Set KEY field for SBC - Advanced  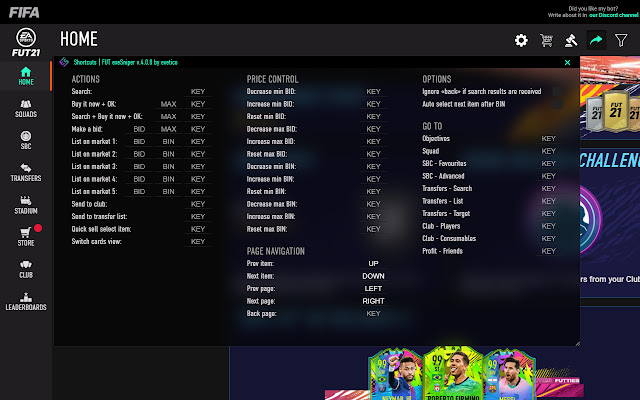tap(549, 176)
